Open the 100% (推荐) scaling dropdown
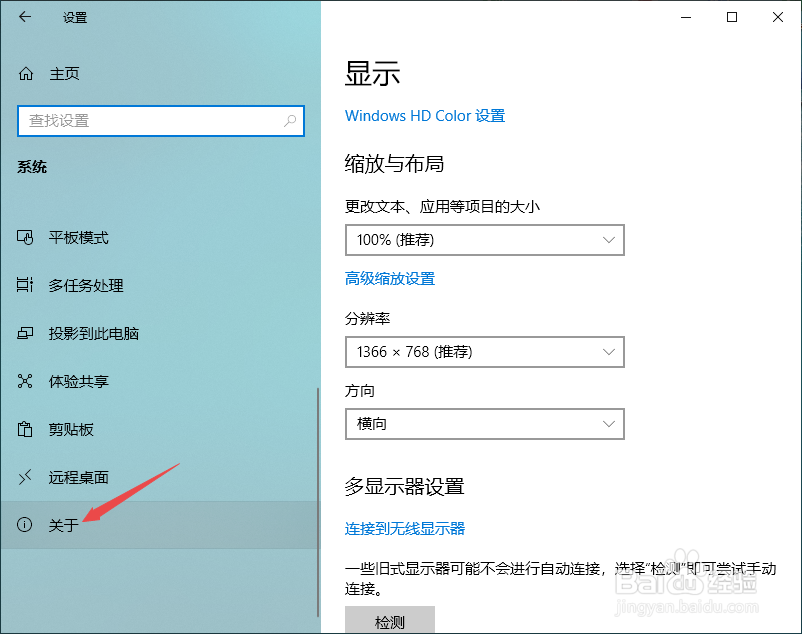802x634 pixels. [x=484, y=240]
